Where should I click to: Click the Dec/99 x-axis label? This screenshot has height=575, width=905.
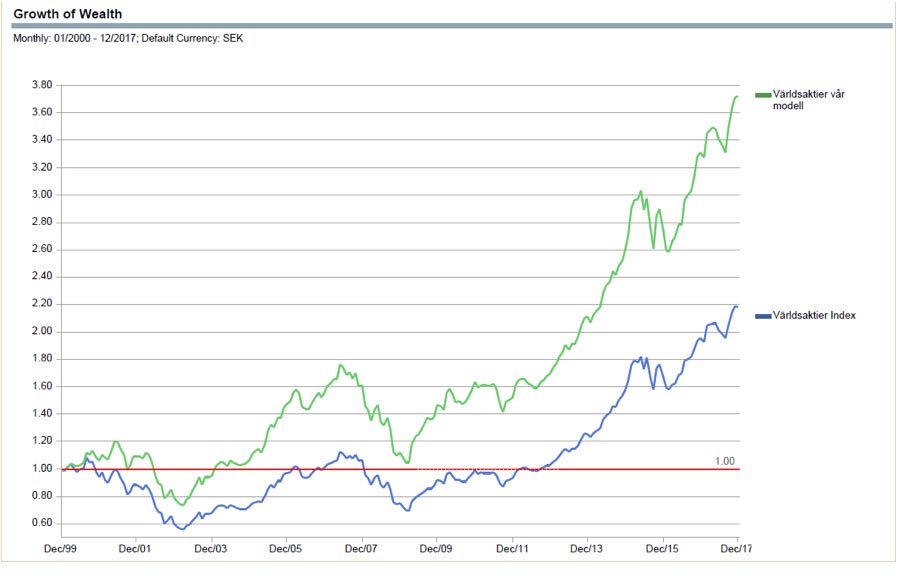pos(60,548)
